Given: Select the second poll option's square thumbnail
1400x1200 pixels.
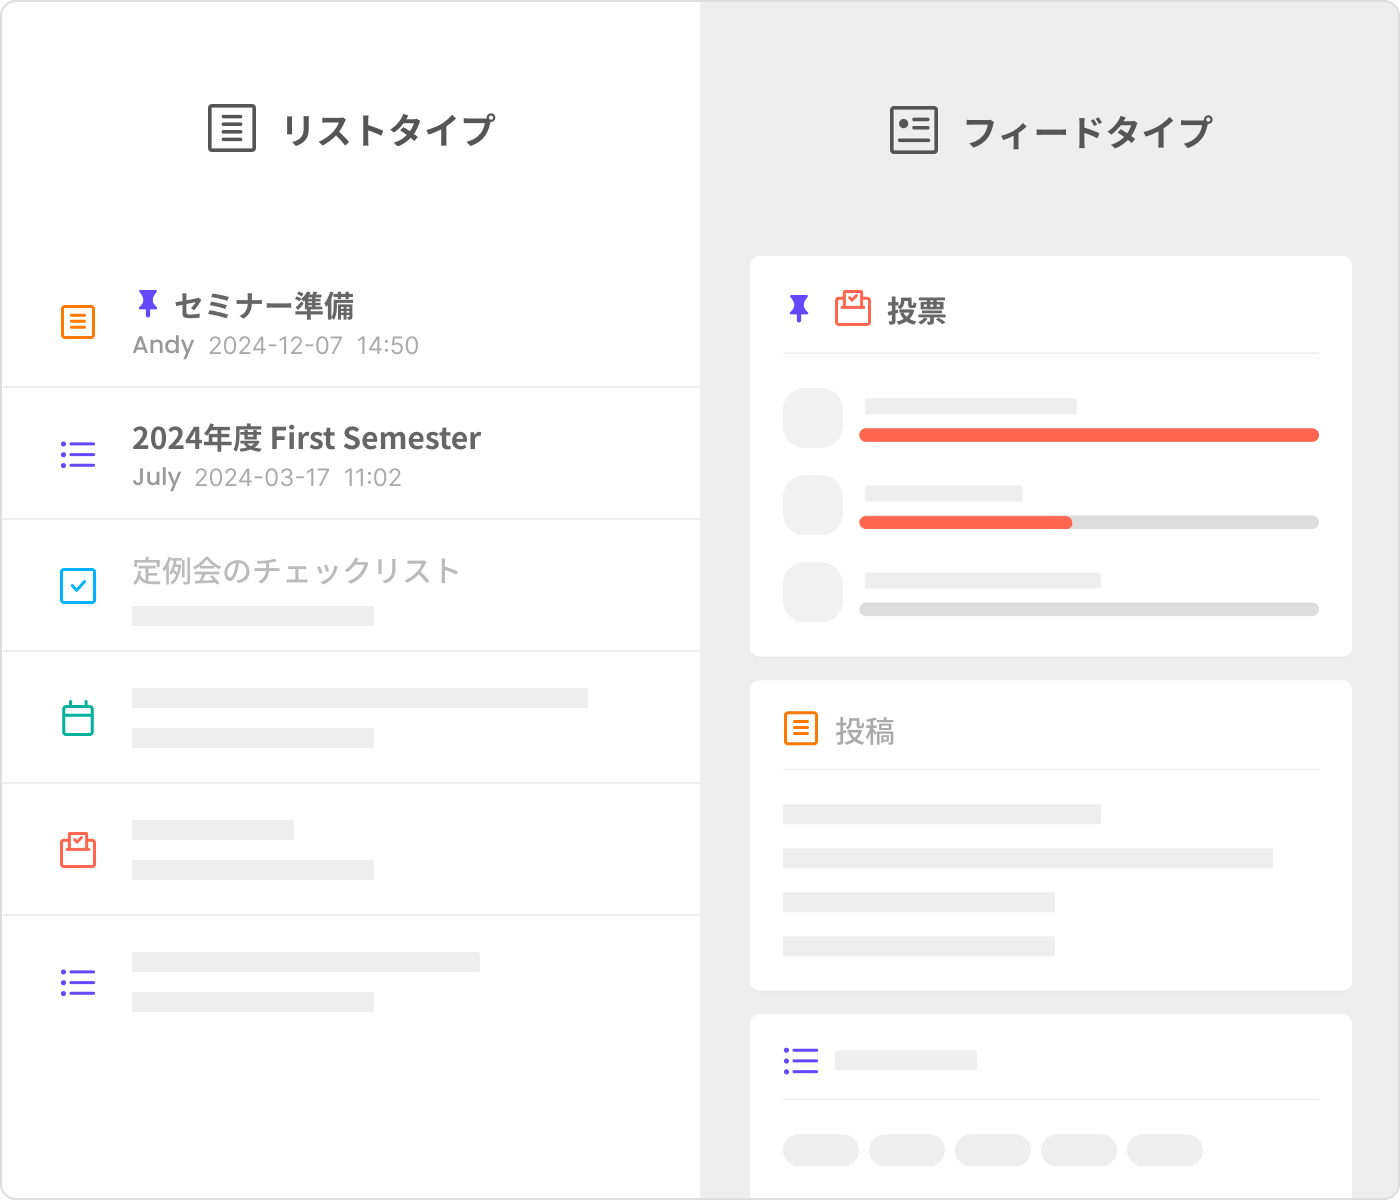Looking at the screenshot, I should click(812, 505).
